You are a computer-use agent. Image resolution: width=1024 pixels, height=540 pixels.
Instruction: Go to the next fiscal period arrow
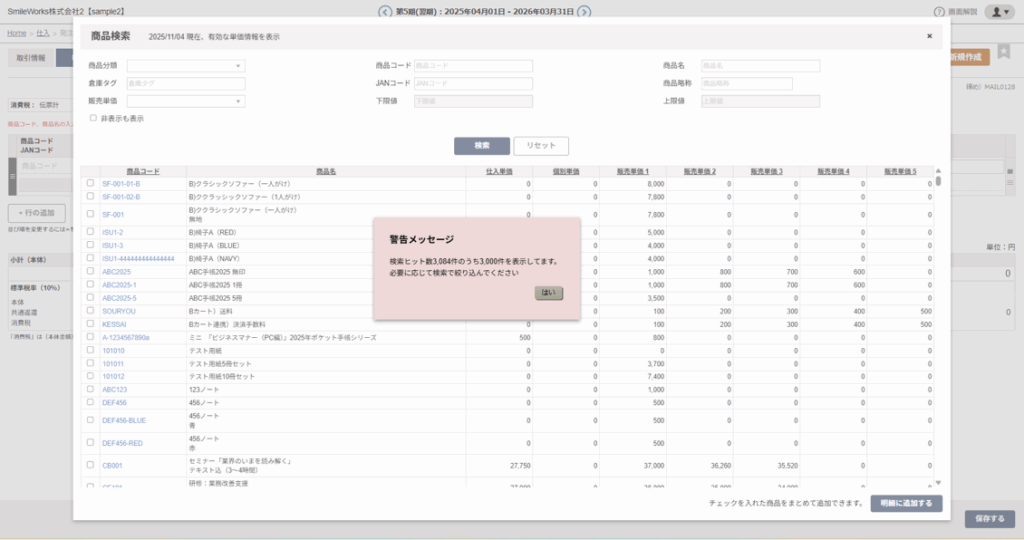coord(585,12)
